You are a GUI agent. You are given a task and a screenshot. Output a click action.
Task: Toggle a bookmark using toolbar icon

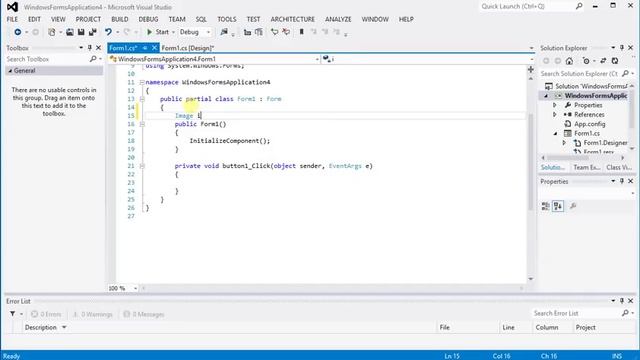[302, 32]
